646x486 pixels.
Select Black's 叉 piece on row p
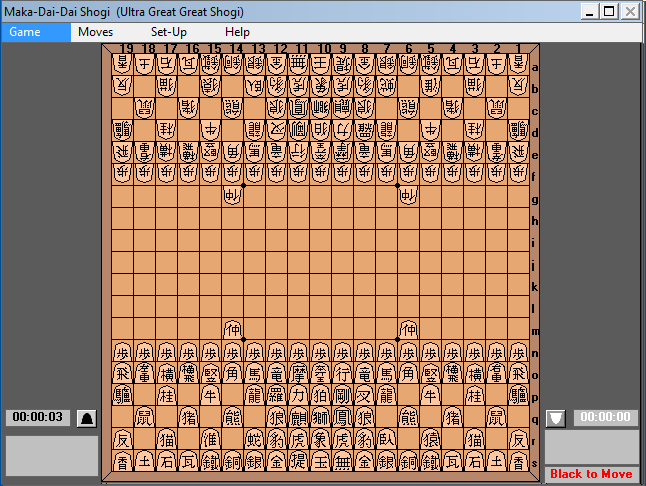click(365, 395)
